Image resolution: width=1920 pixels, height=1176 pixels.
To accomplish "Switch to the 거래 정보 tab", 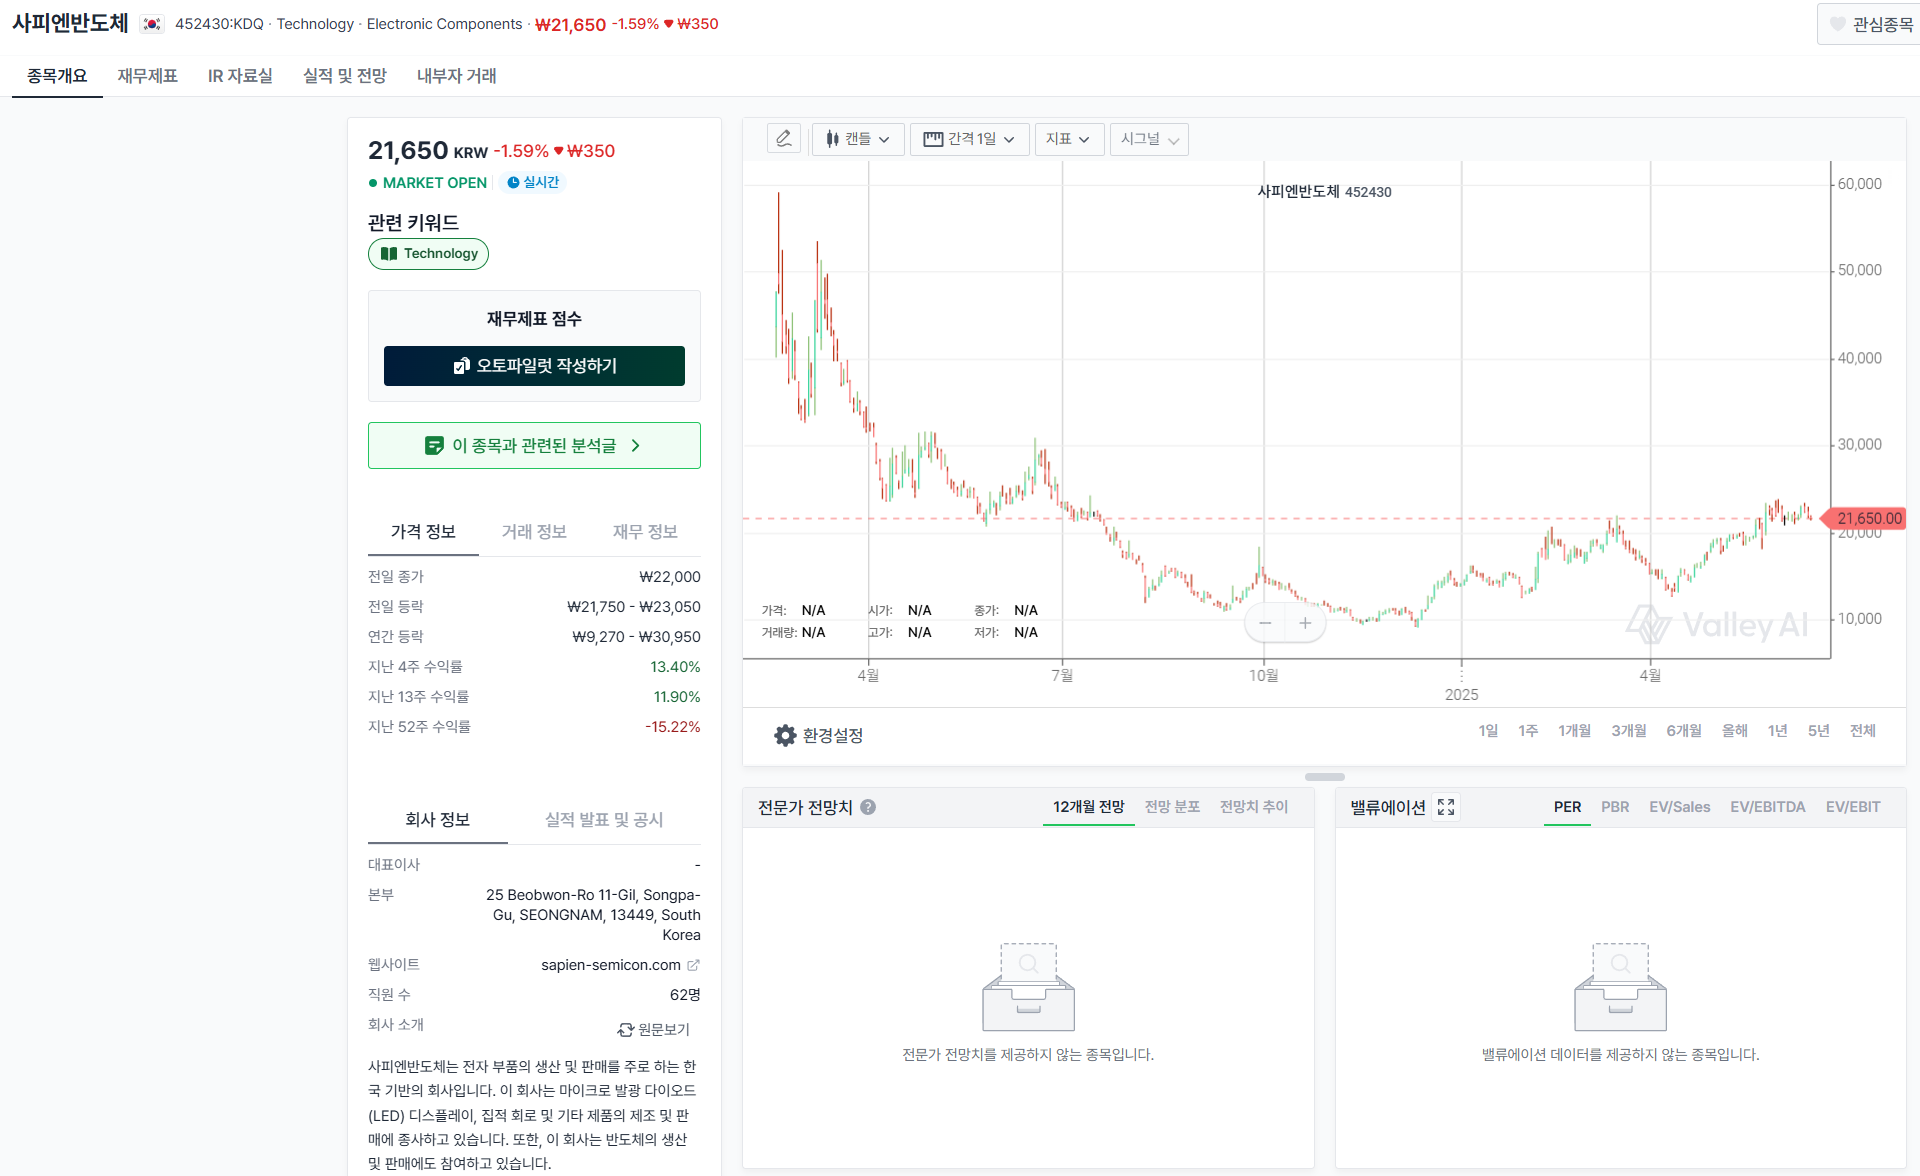I will coord(534,532).
